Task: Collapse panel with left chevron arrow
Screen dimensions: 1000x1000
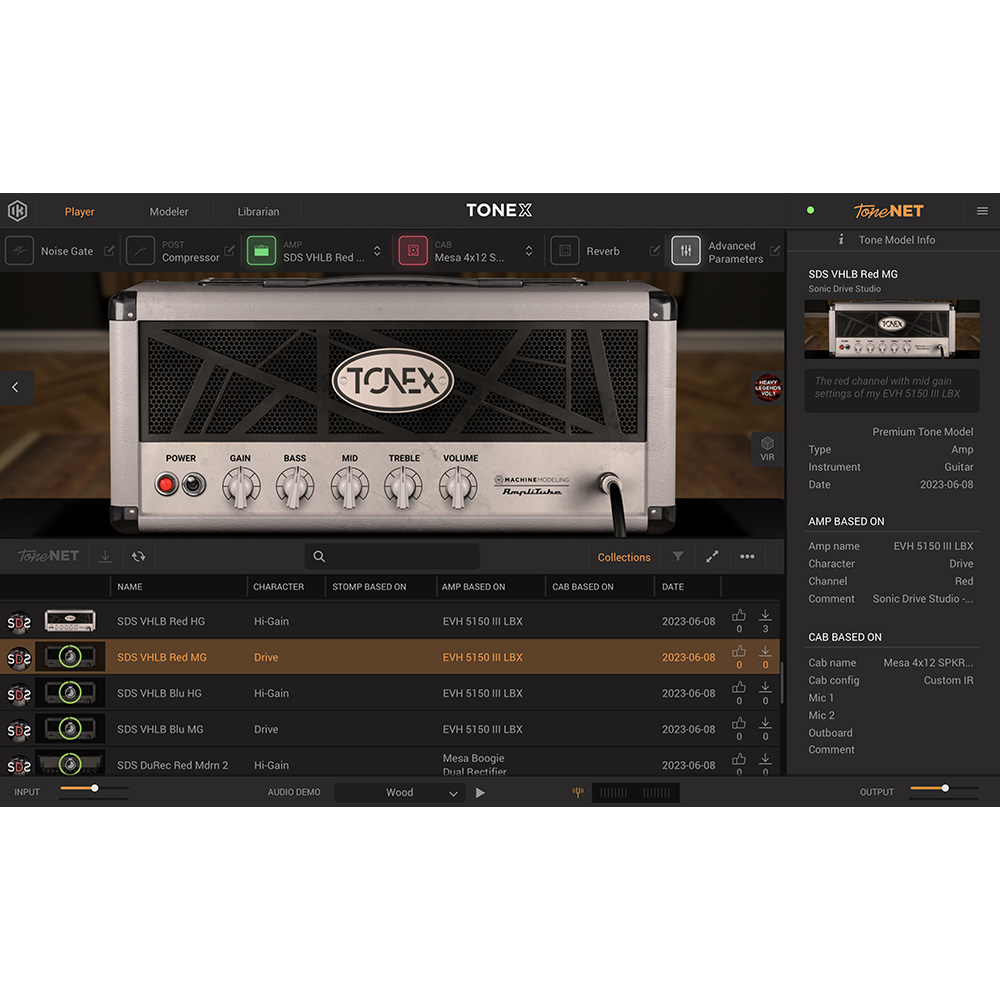Action: (15, 387)
